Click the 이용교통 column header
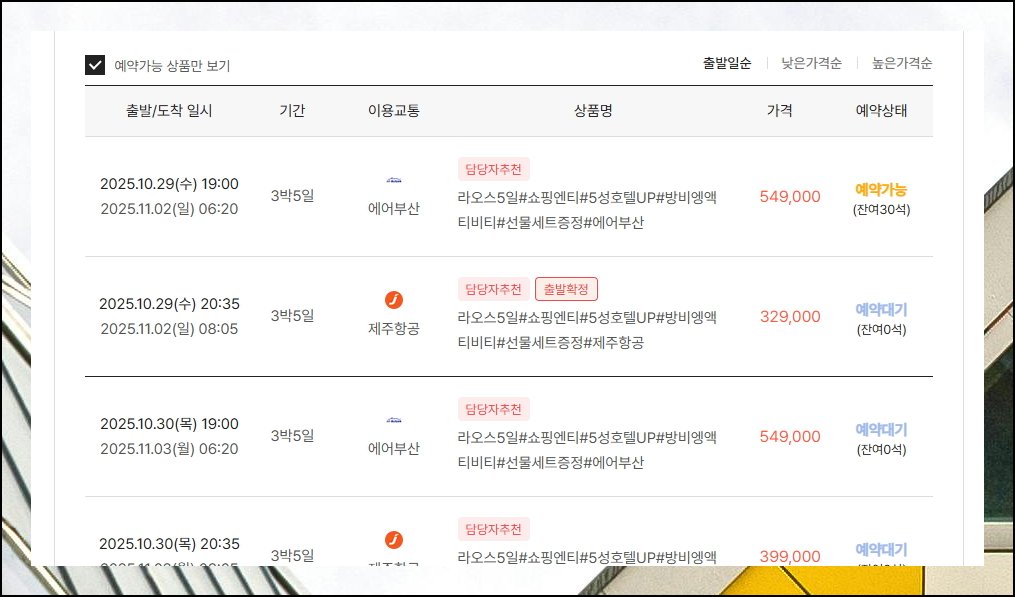Screen dimensions: 1015x597 tap(394, 111)
